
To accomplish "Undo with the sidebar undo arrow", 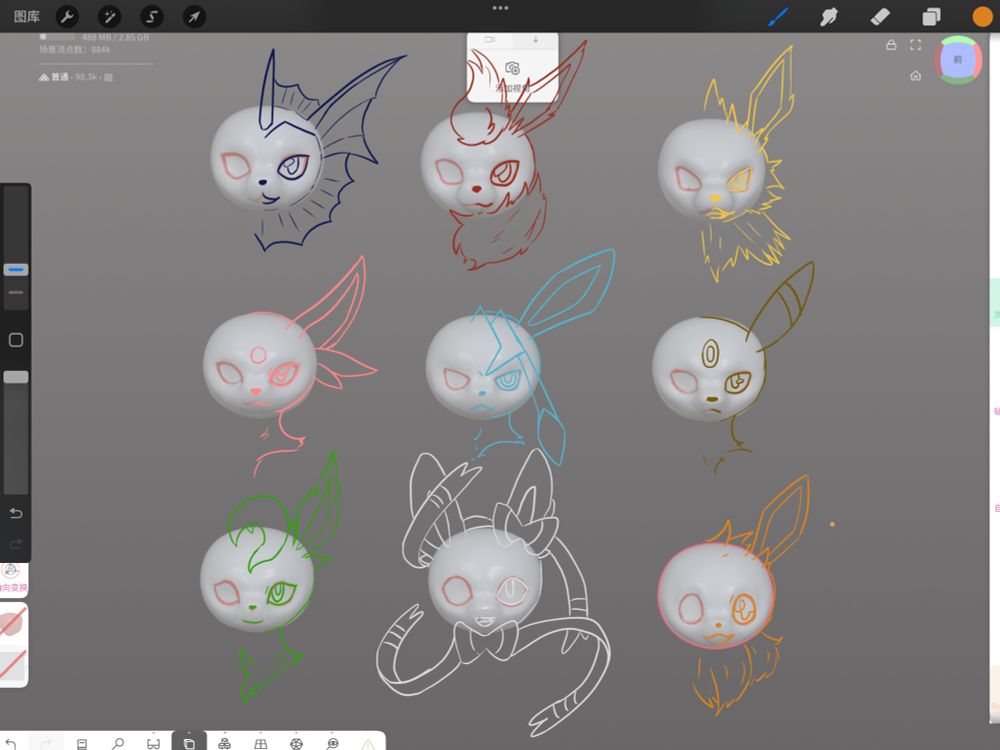I will tap(16, 513).
